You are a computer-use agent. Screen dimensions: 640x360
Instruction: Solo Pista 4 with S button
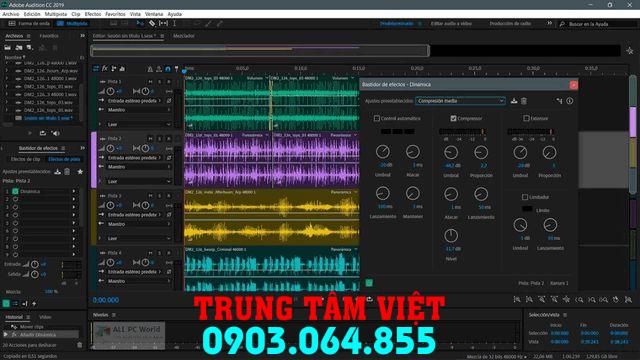pos(160,253)
